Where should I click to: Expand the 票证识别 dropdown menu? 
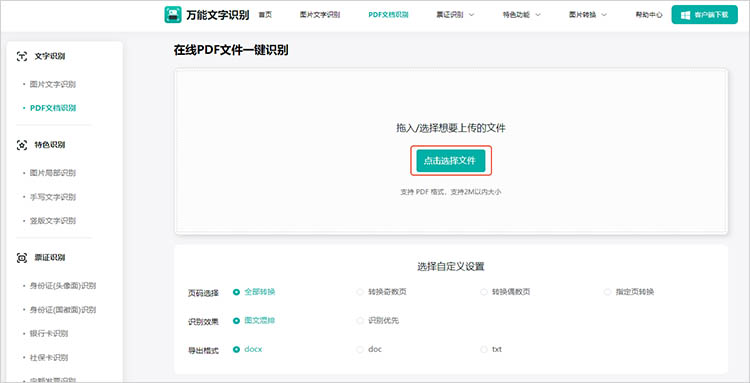tap(455, 15)
